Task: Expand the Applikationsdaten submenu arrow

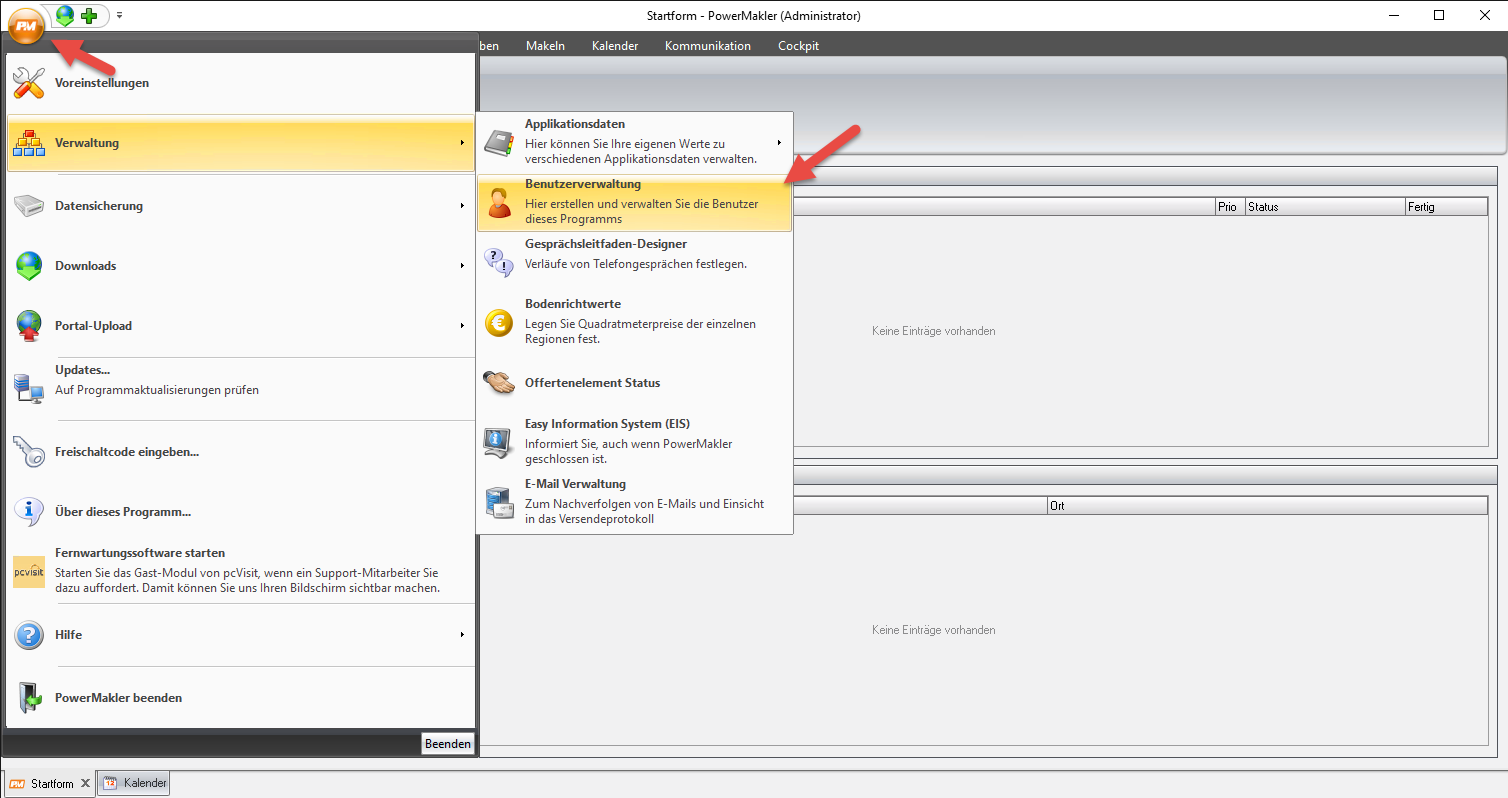Action: click(779, 143)
